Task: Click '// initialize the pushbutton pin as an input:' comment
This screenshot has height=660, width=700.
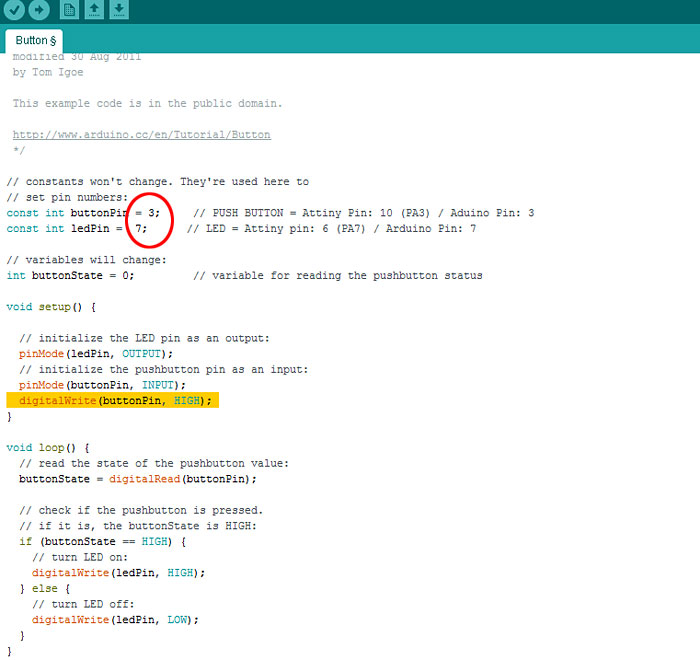Action: tap(163, 369)
